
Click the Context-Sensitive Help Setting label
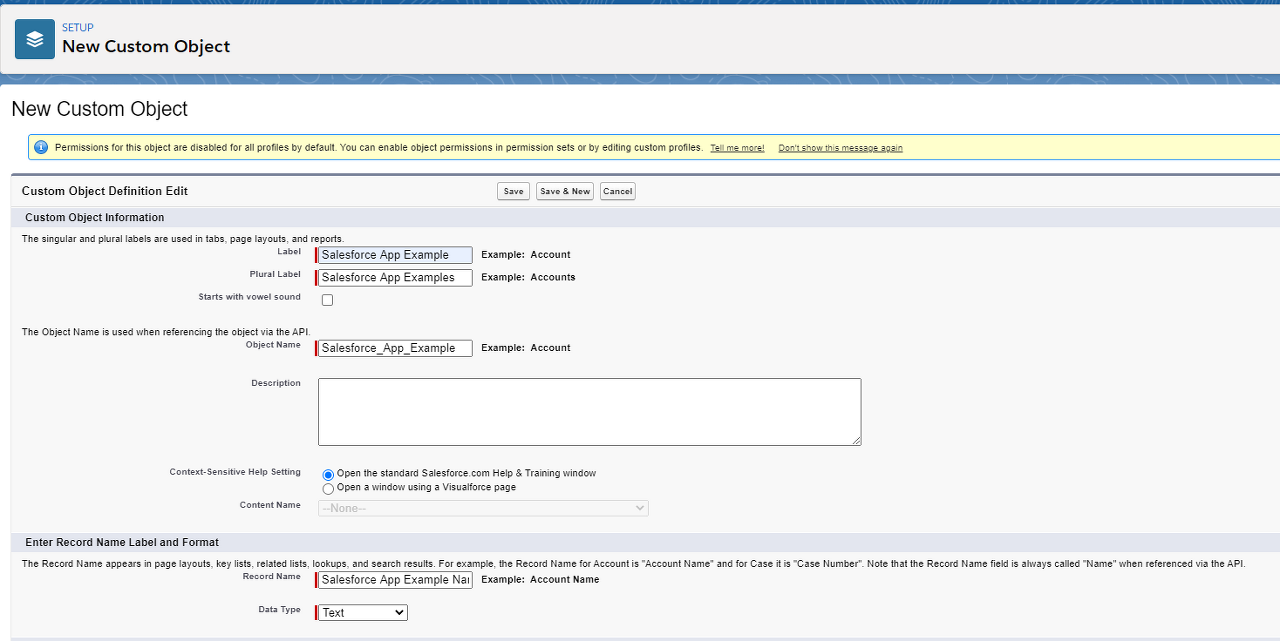[x=235, y=472]
